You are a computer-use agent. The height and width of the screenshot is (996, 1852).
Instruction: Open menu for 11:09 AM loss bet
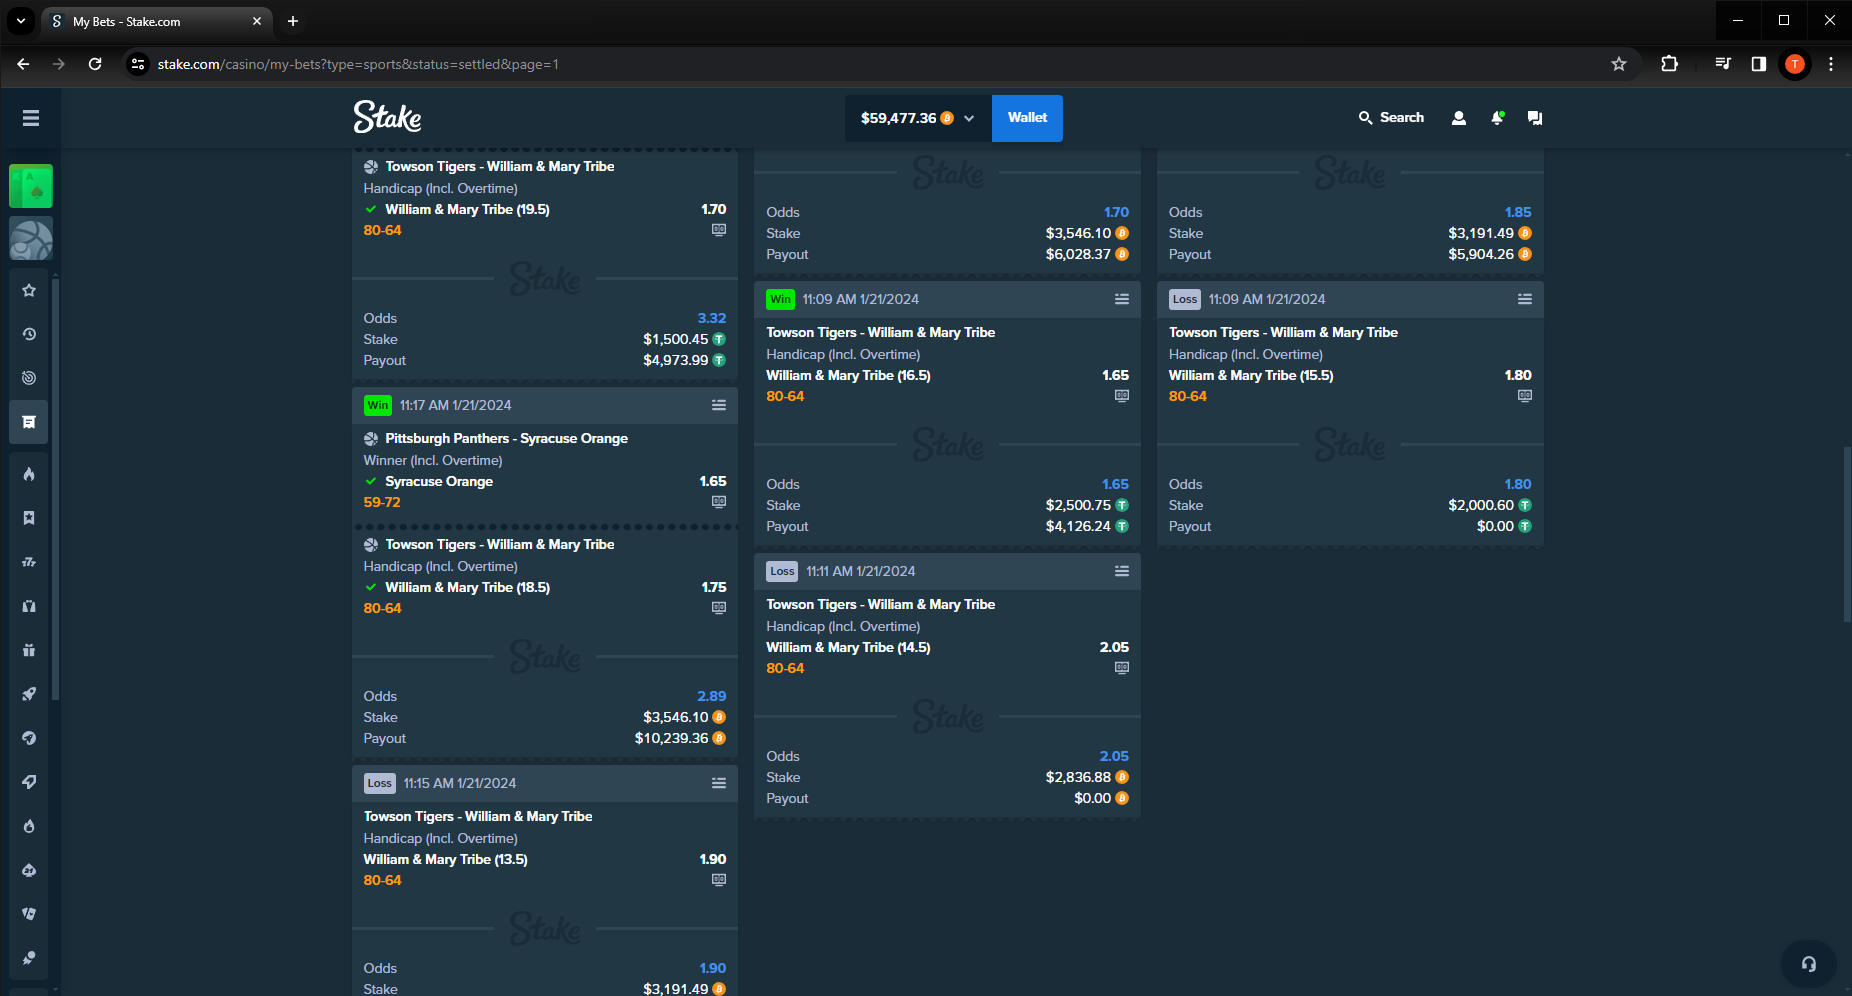click(x=1525, y=299)
